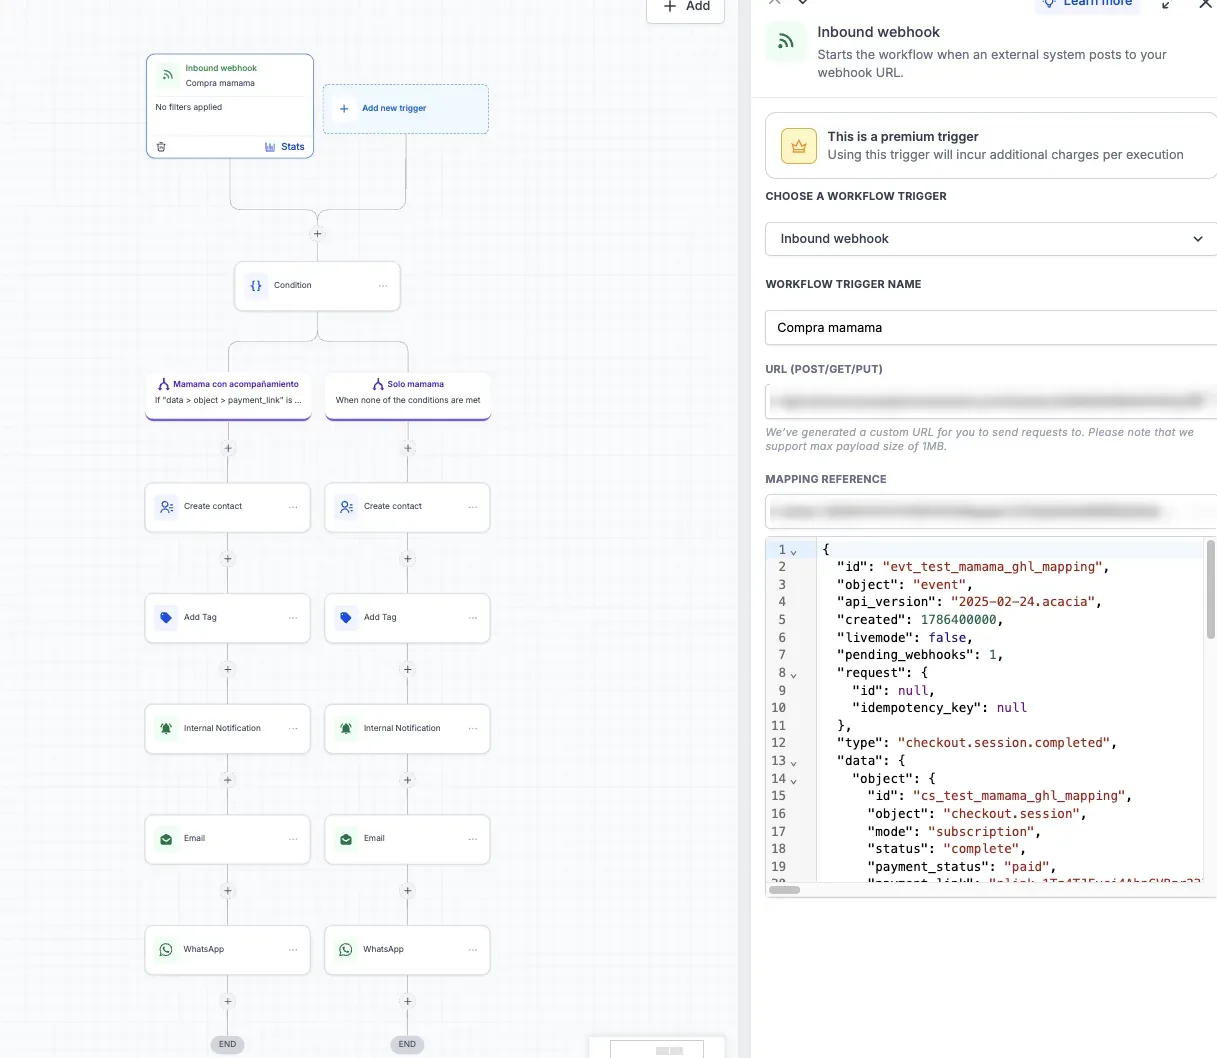
Task: Edit the Workflow Trigger Name field
Action: pos(991,328)
